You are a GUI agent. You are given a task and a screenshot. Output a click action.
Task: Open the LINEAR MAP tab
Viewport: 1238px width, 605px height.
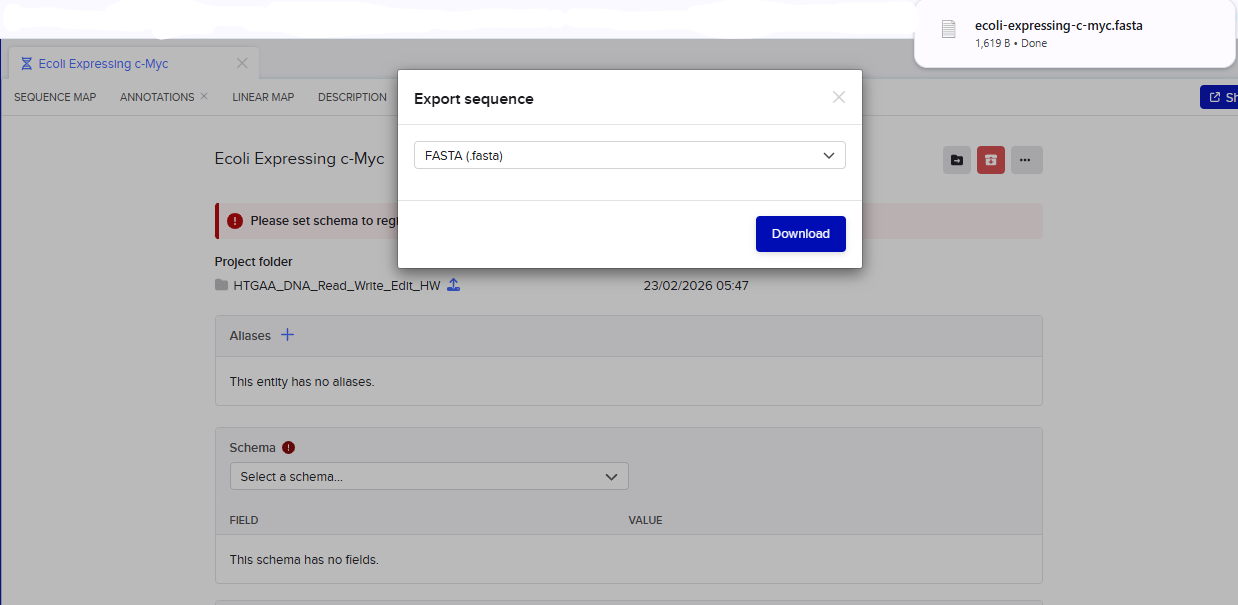pos(263,97)
